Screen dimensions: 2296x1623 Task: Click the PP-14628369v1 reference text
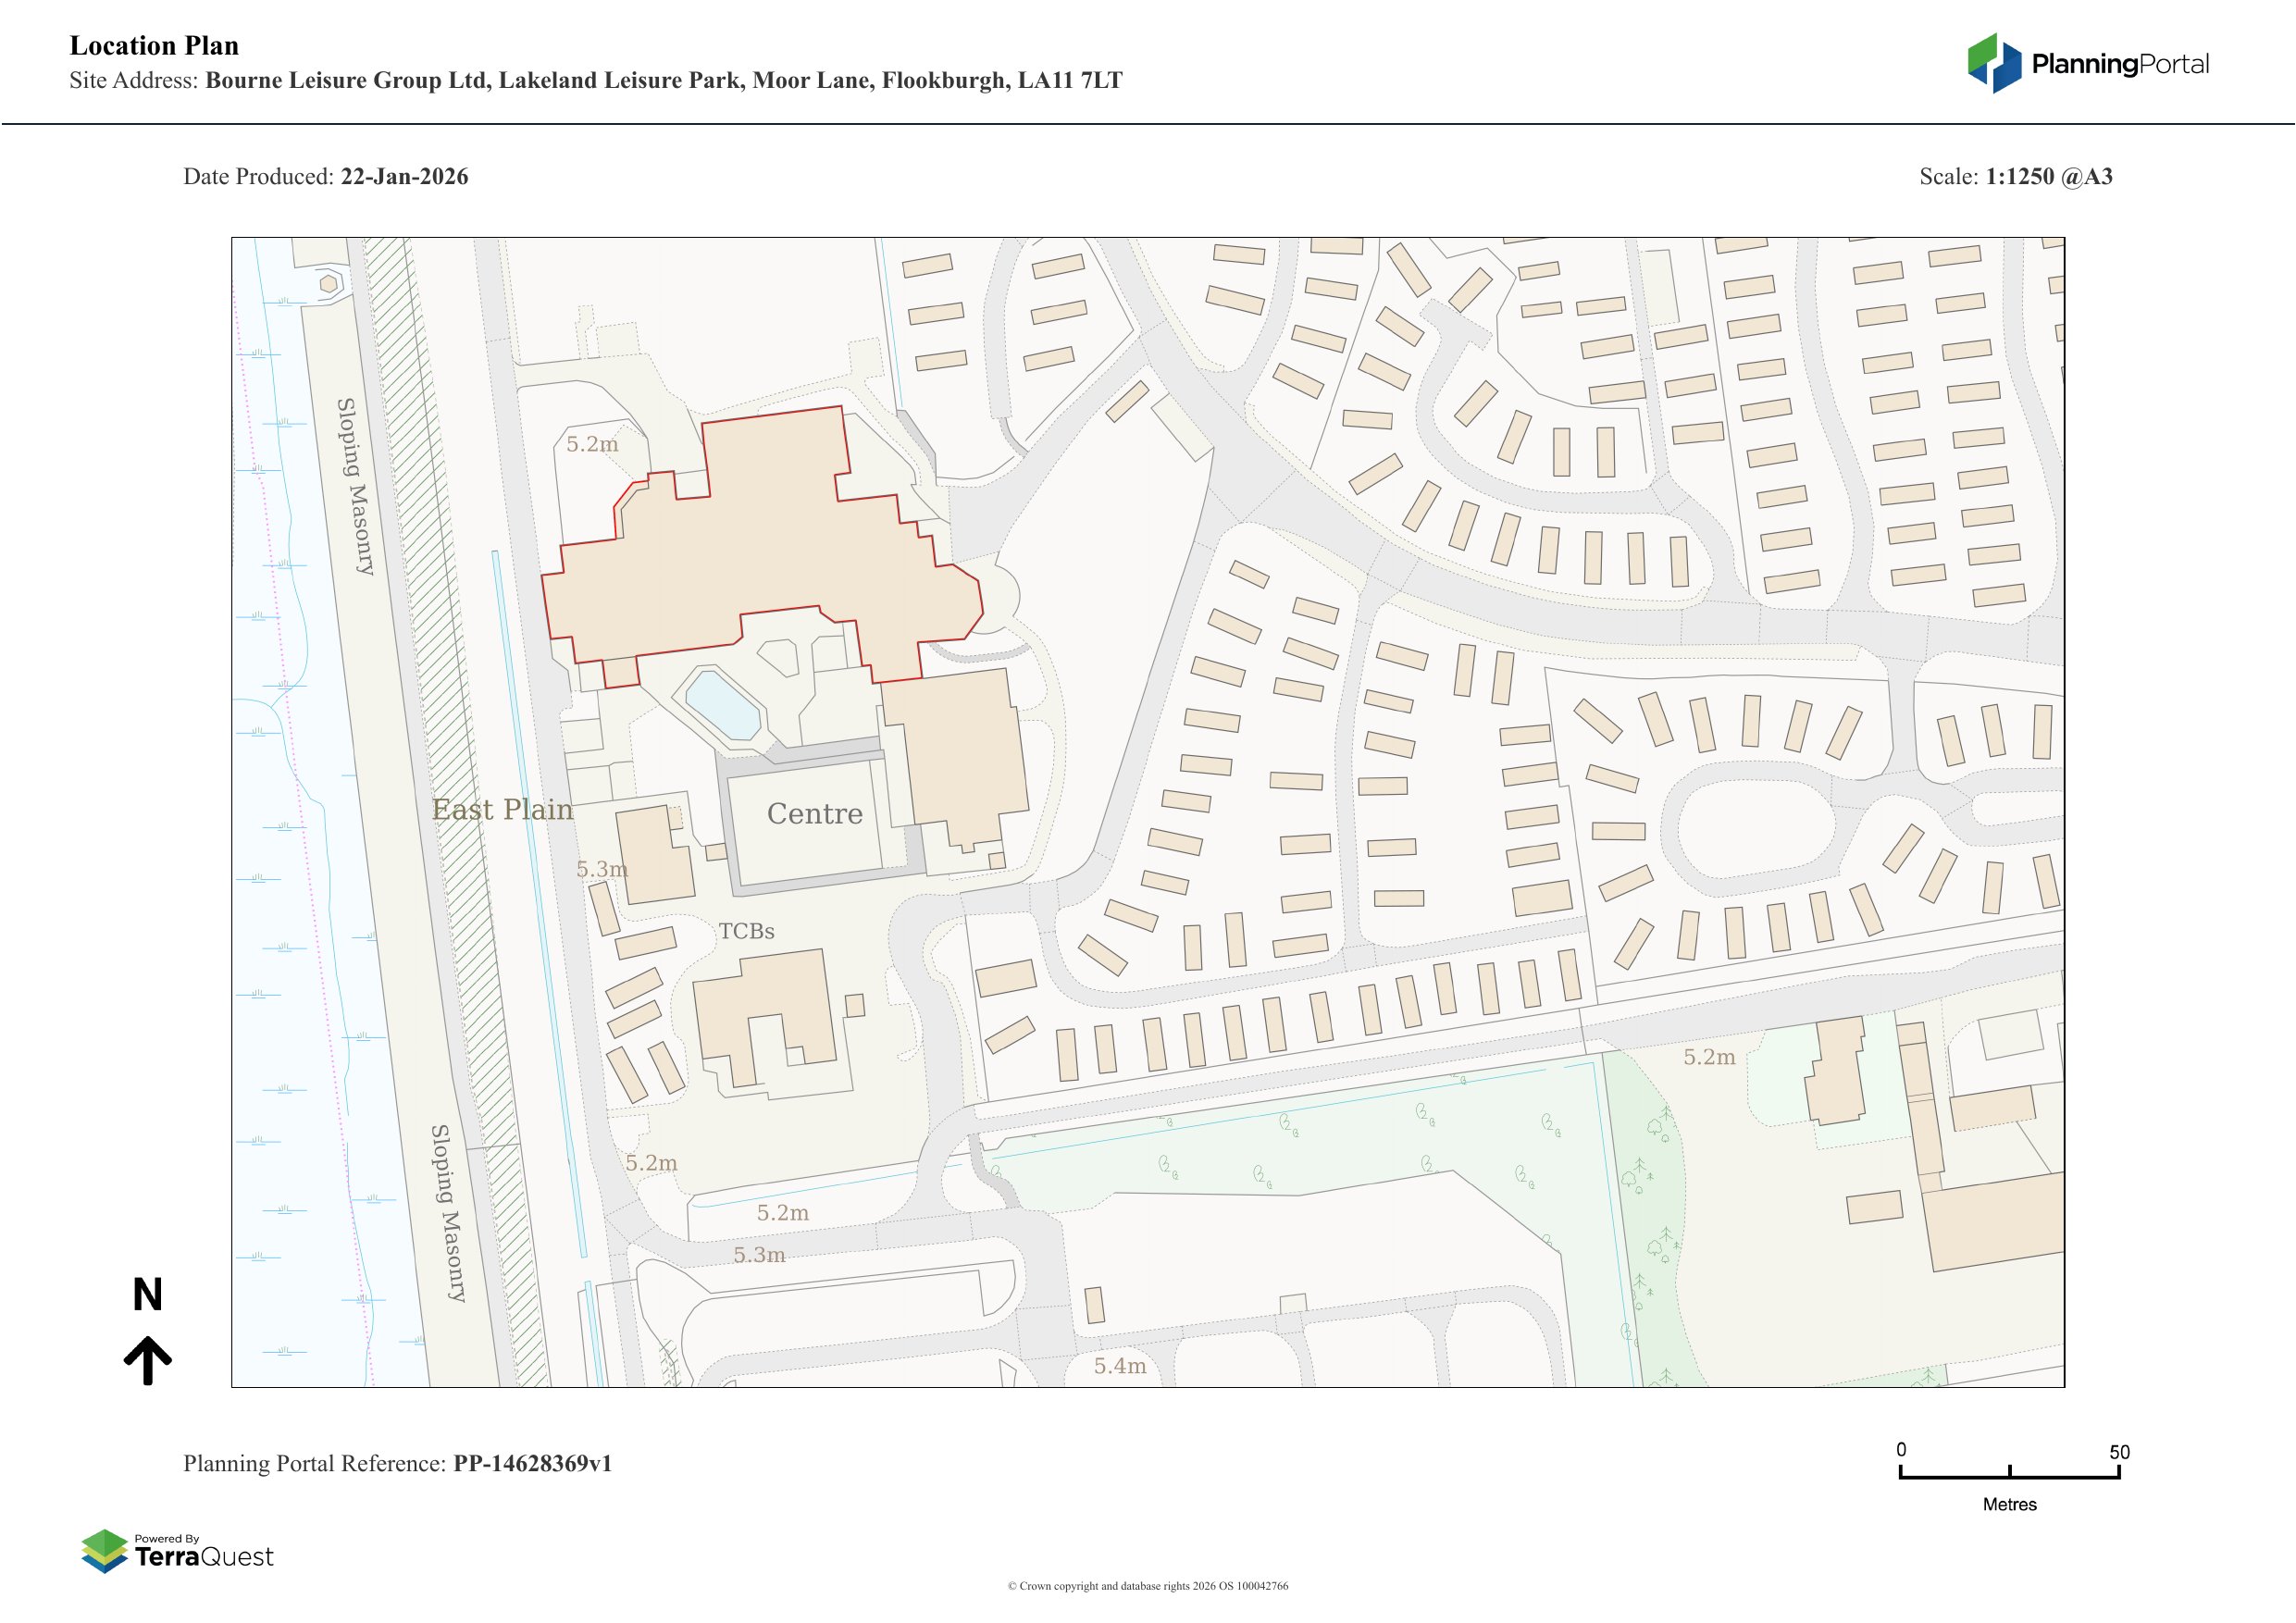pos(532,1463)
